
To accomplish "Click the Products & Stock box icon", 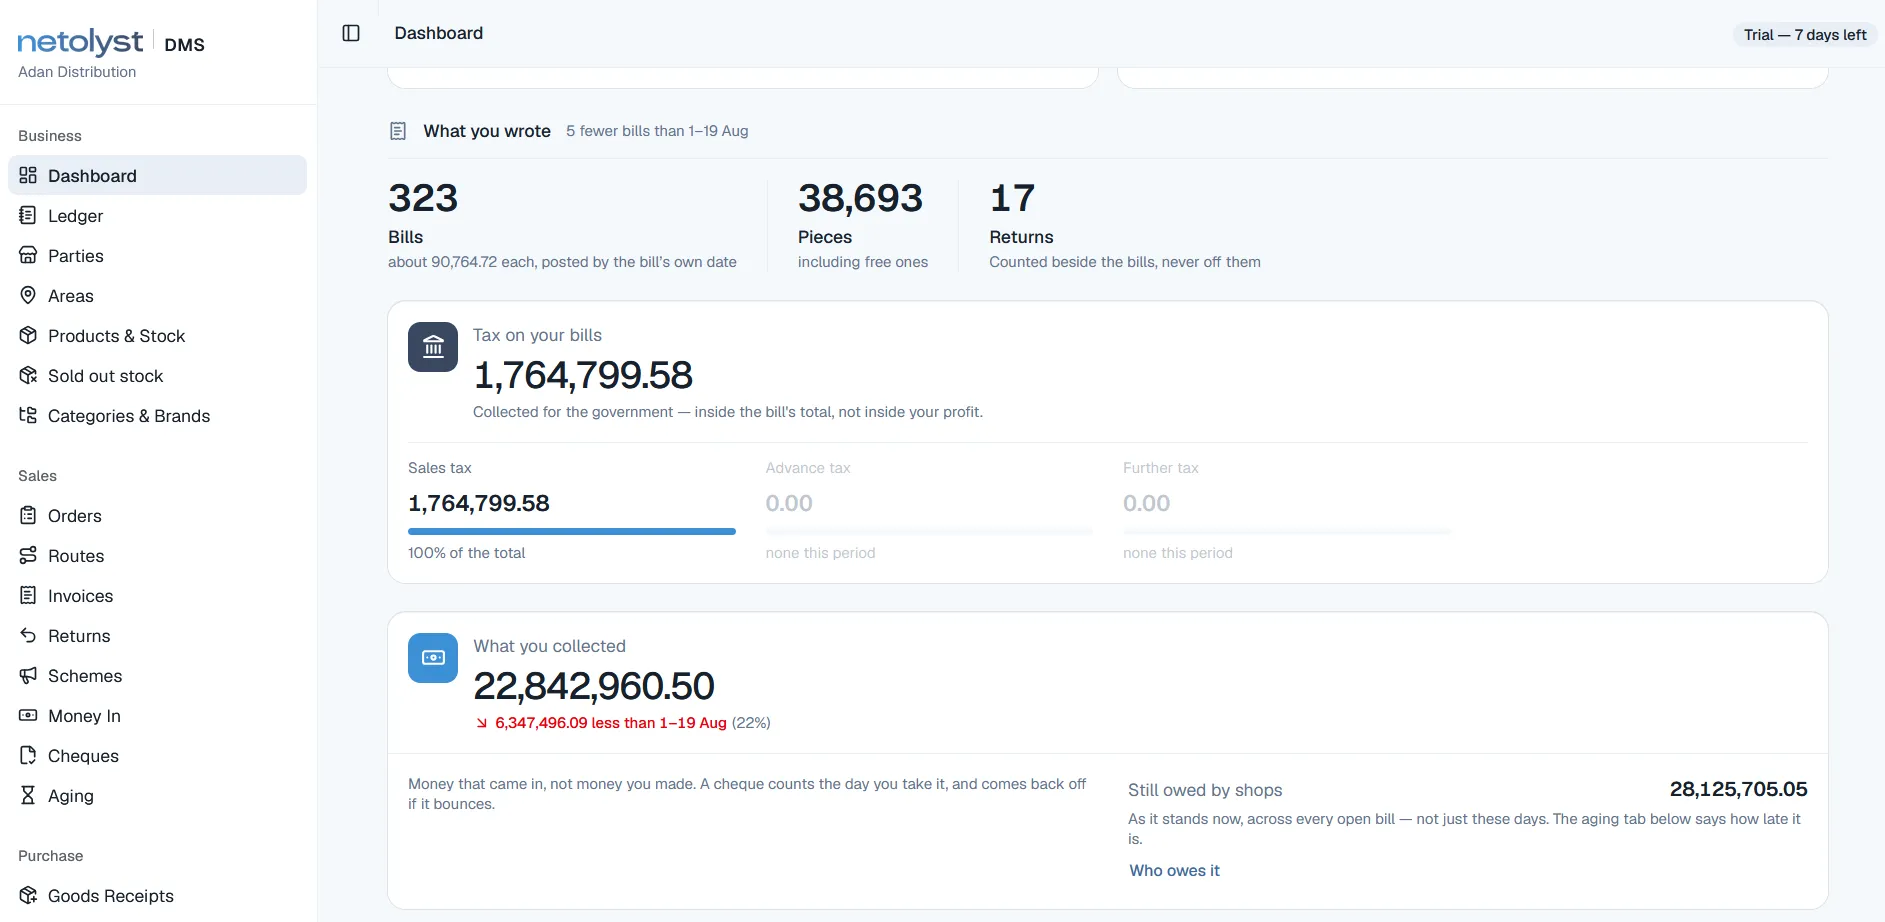I will (x=28, y=335).
